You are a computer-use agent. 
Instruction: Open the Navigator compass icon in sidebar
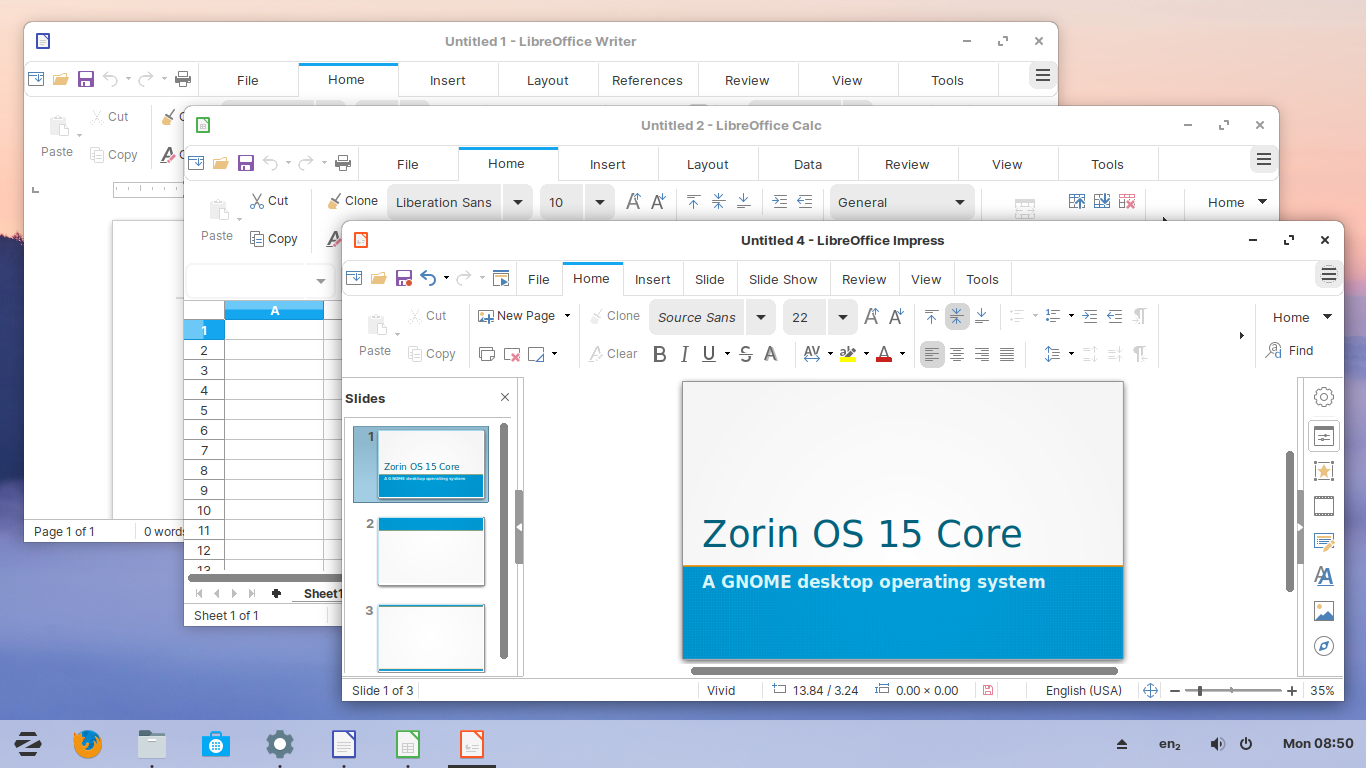point(1324,645)
